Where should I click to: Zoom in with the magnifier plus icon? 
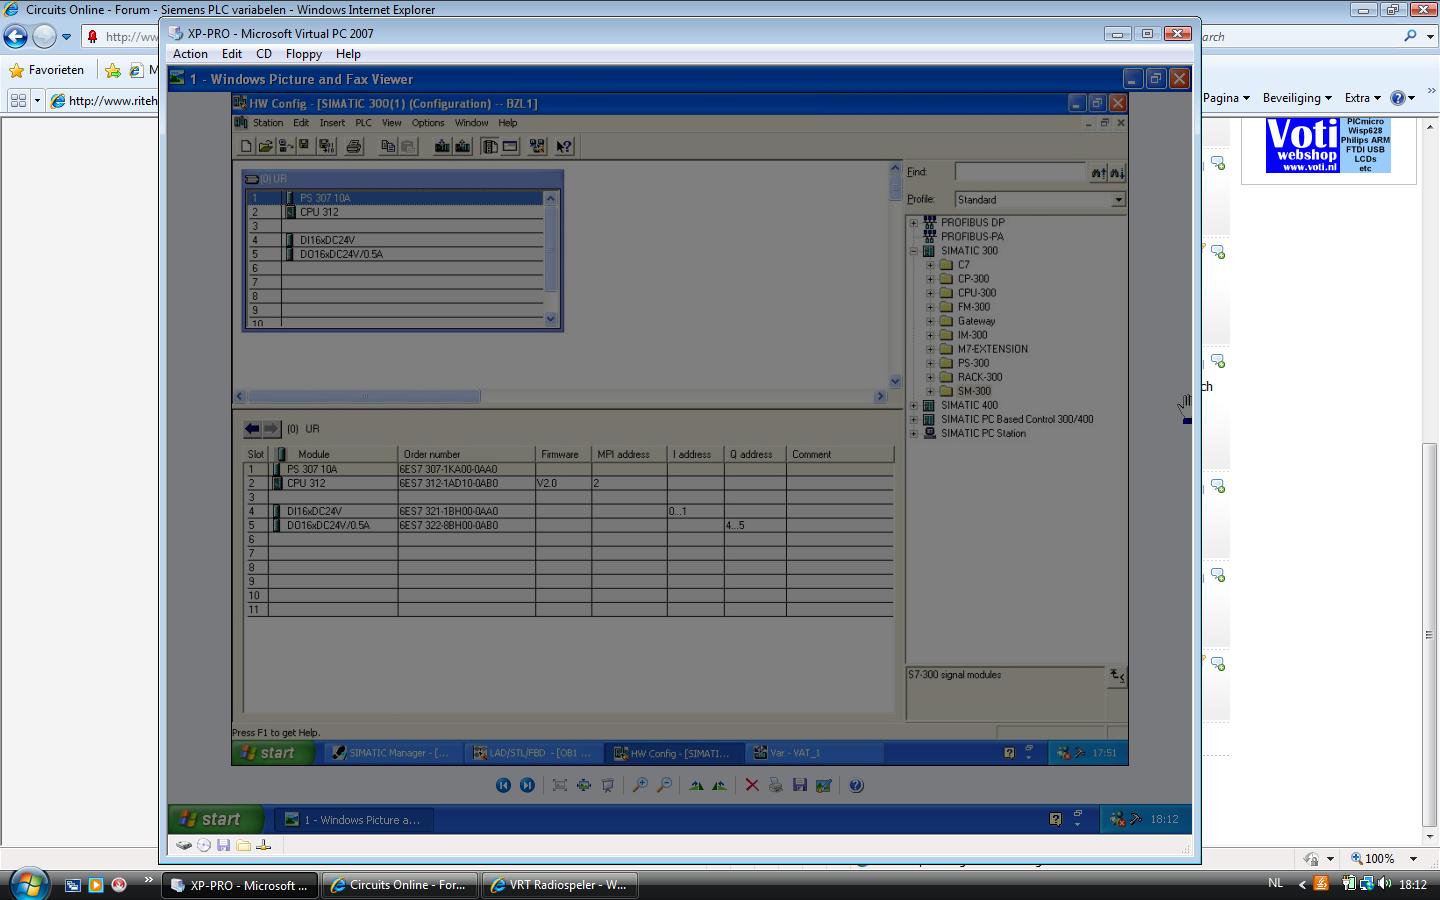(640, 786)
